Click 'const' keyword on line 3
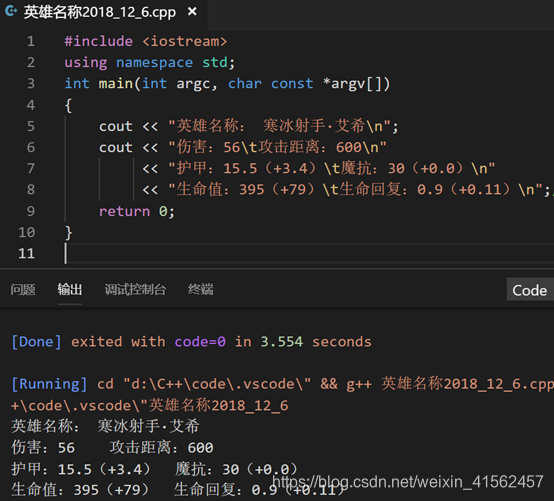 tap(292, 84)
